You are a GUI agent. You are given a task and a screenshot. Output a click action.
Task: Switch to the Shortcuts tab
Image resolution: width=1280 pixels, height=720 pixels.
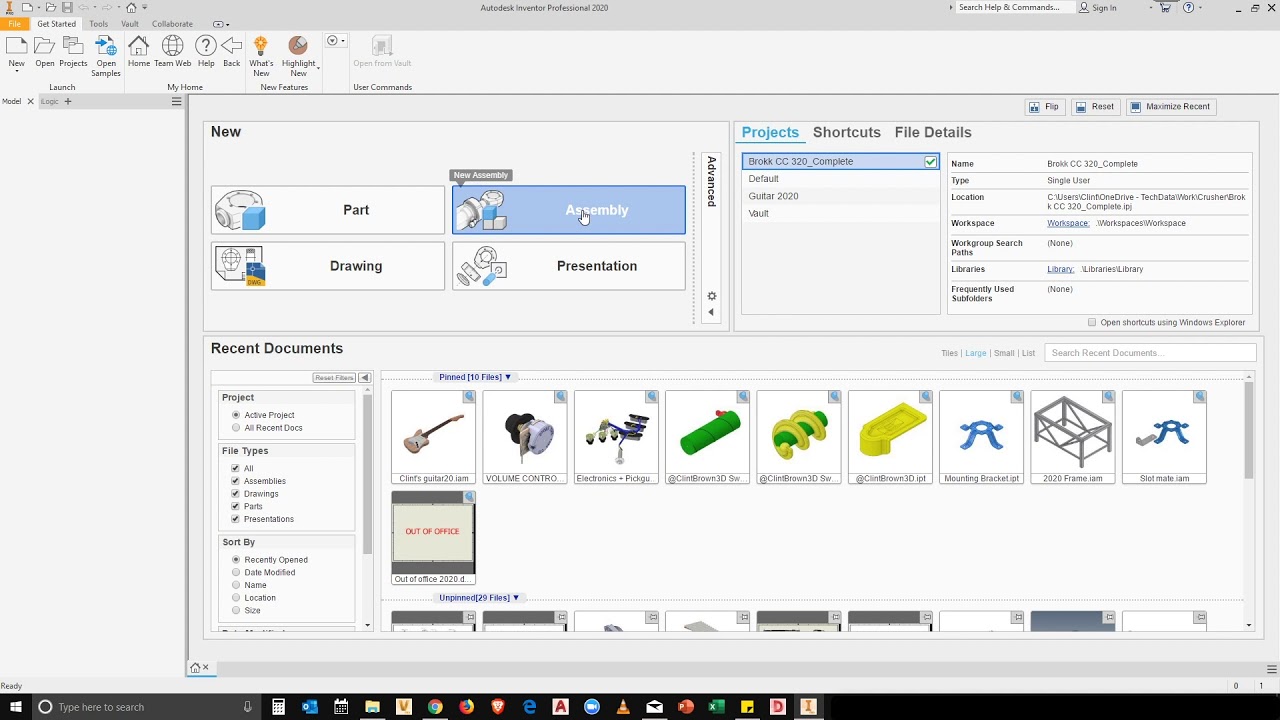[847, 132]
